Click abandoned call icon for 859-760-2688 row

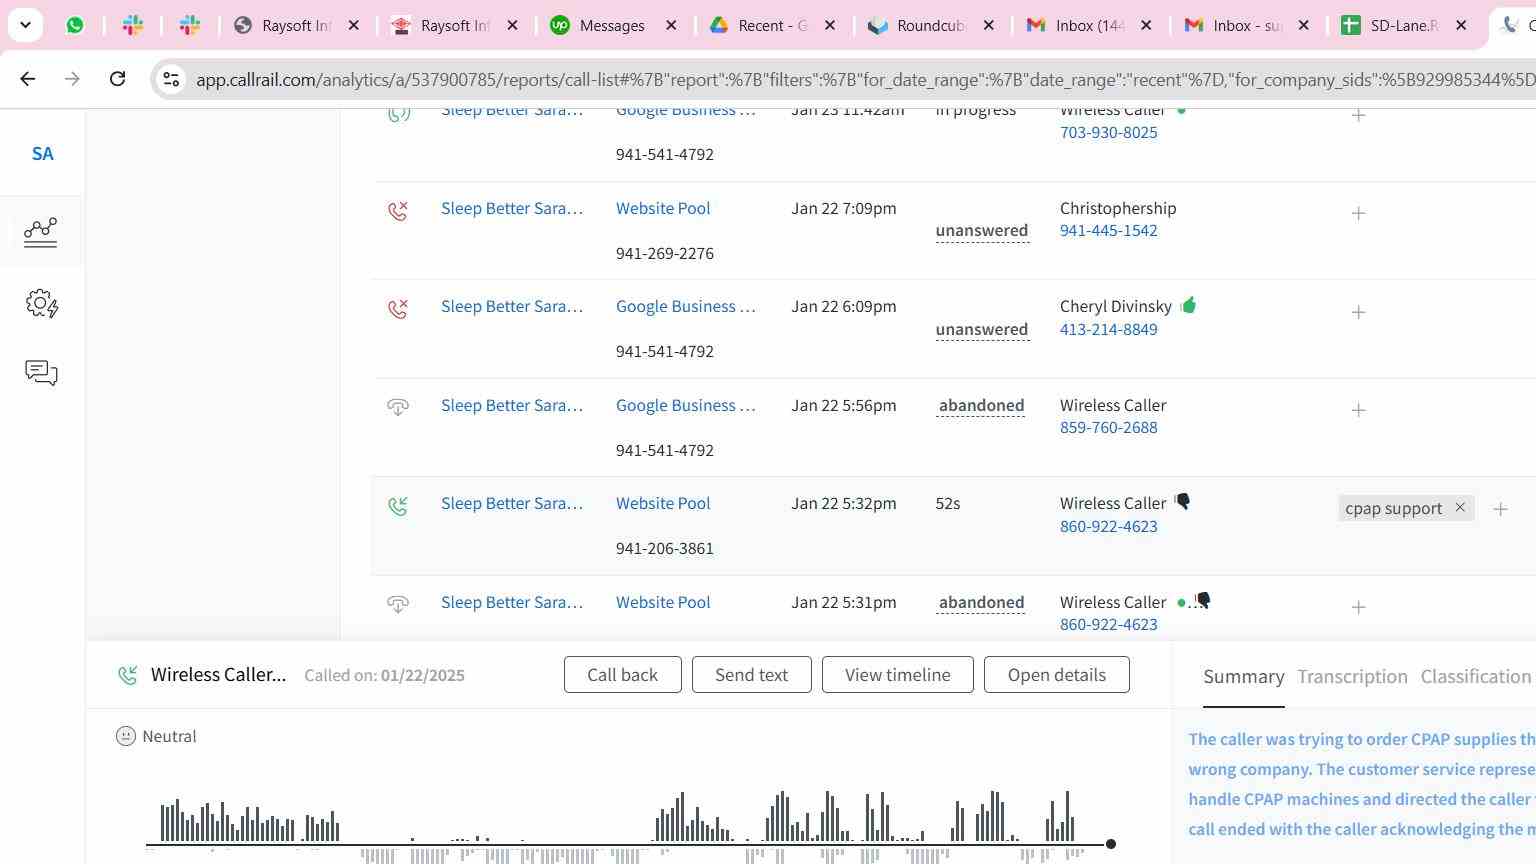click(398, 407)
